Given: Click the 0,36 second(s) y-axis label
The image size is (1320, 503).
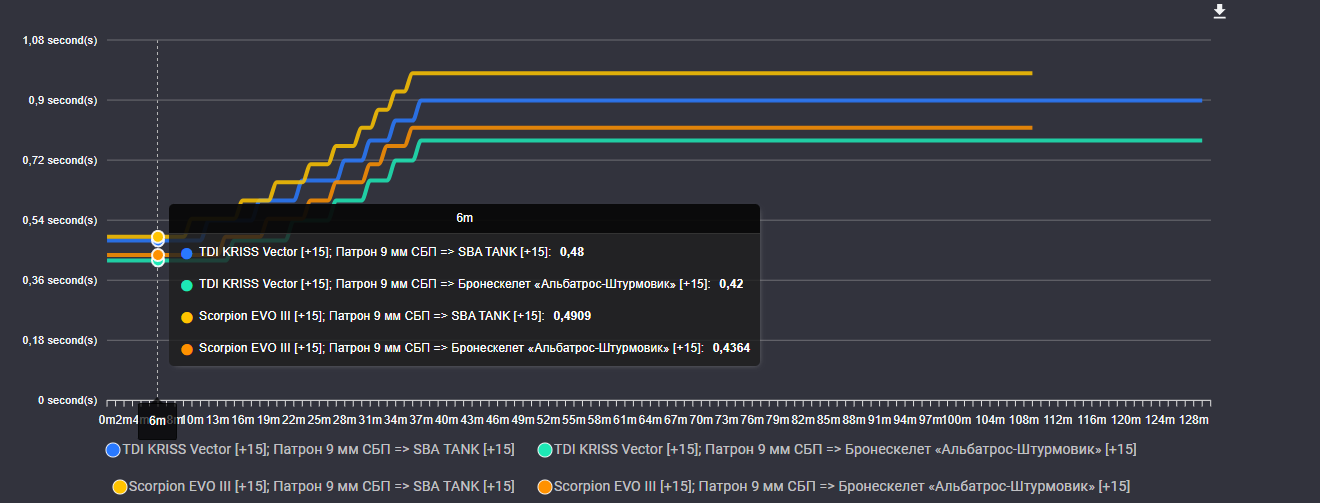Looking at the screenshot, I should pos(60,280).
